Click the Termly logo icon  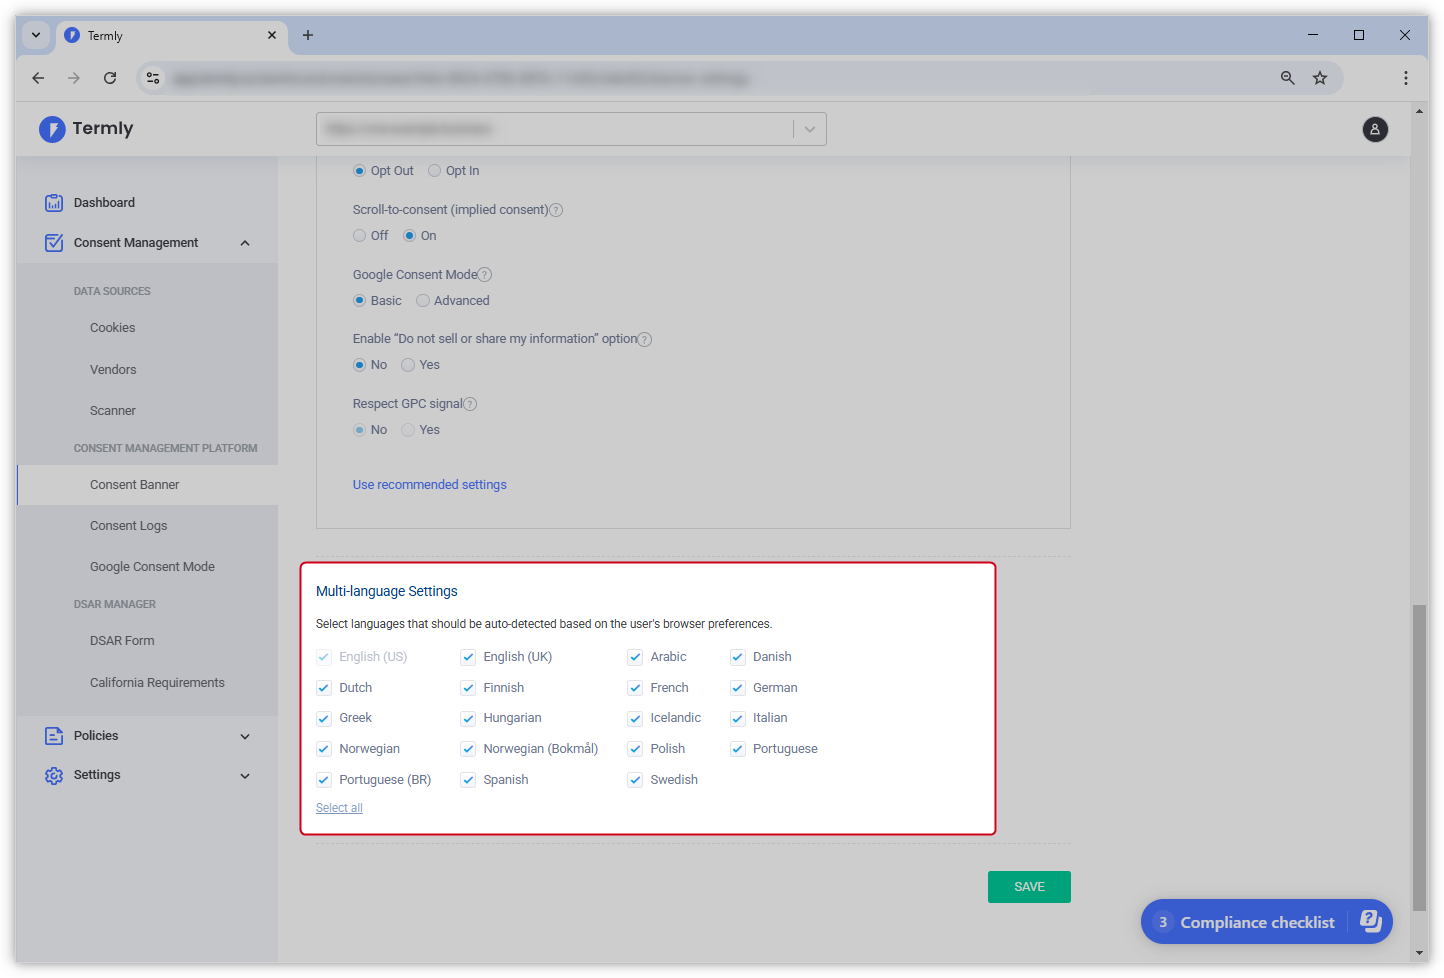[52, 129]
